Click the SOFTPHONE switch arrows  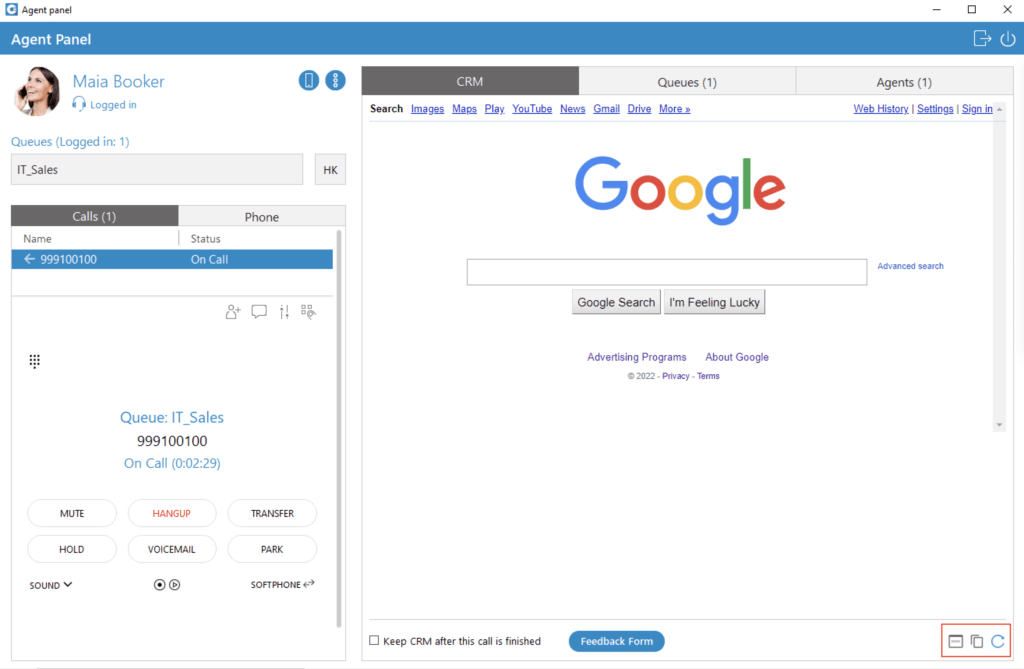309,584
